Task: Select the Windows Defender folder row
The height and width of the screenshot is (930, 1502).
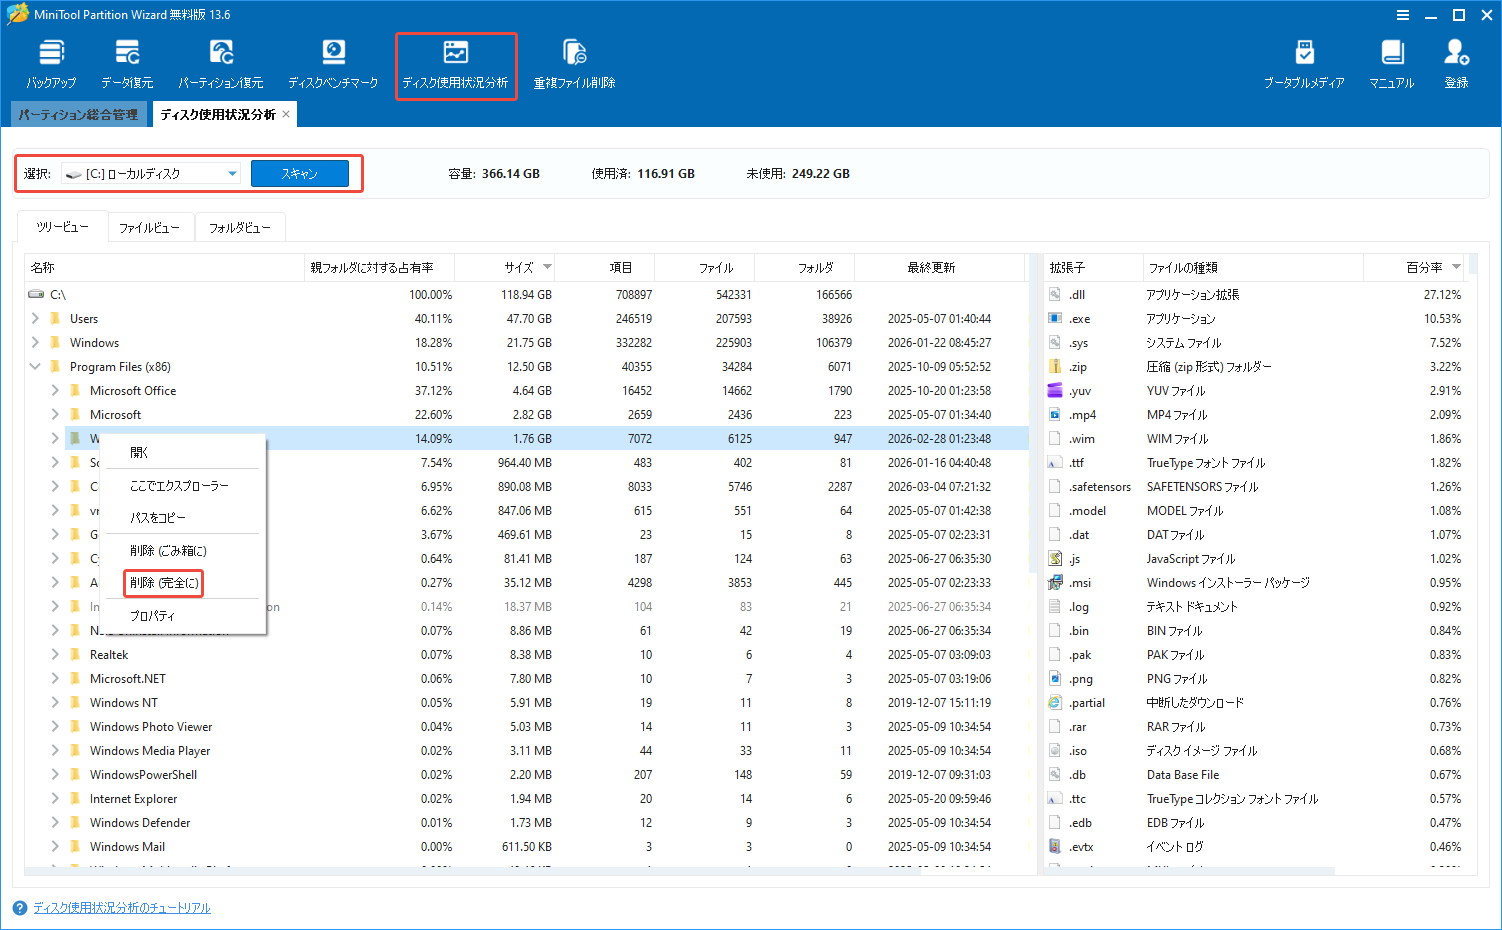Action: pyautogui.click(x=142, y=822)
